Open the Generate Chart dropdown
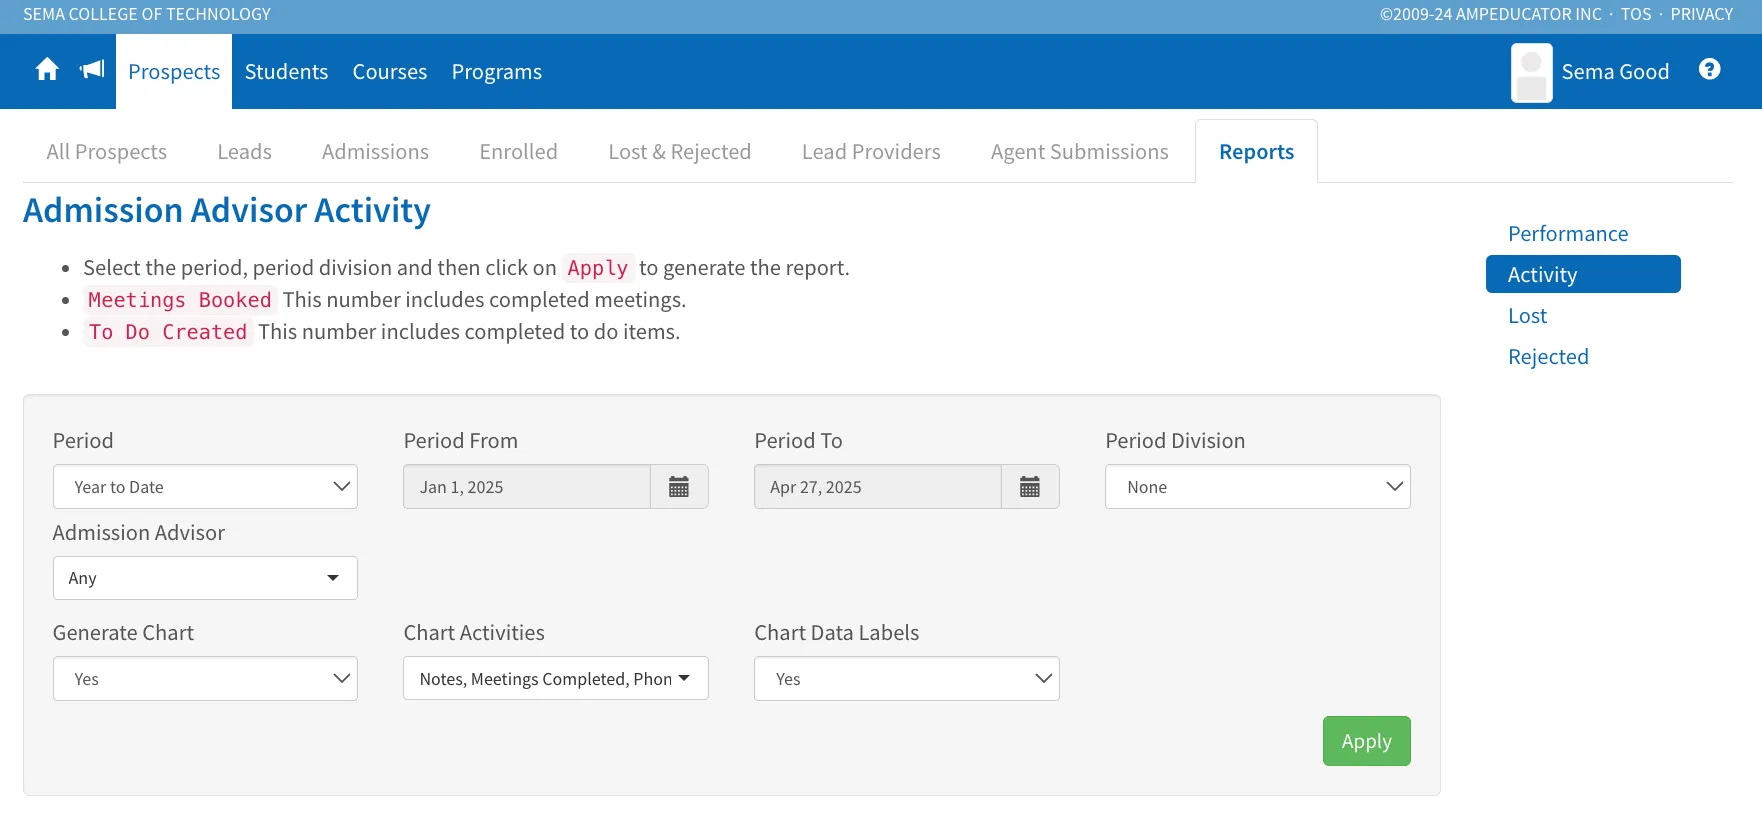 [x=205, y=679]
